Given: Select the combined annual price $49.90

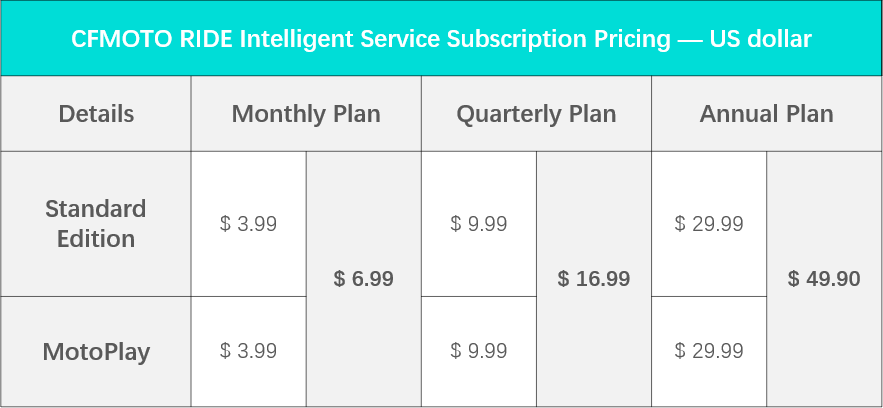Looking at the screenshot, I should 824,279.
